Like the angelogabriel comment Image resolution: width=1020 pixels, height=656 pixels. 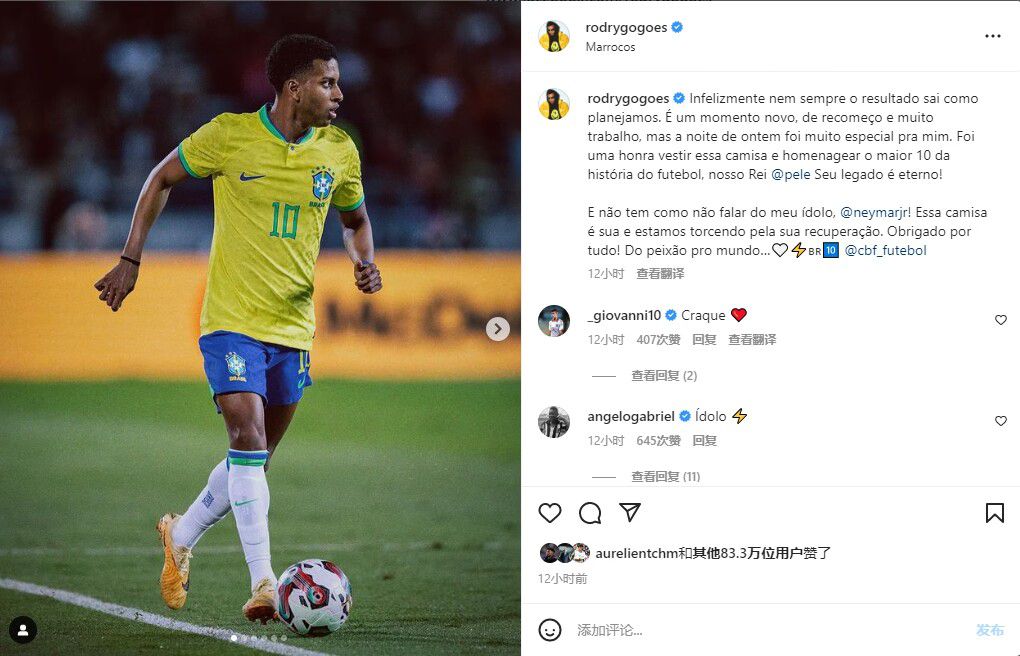click(1000, 421)
